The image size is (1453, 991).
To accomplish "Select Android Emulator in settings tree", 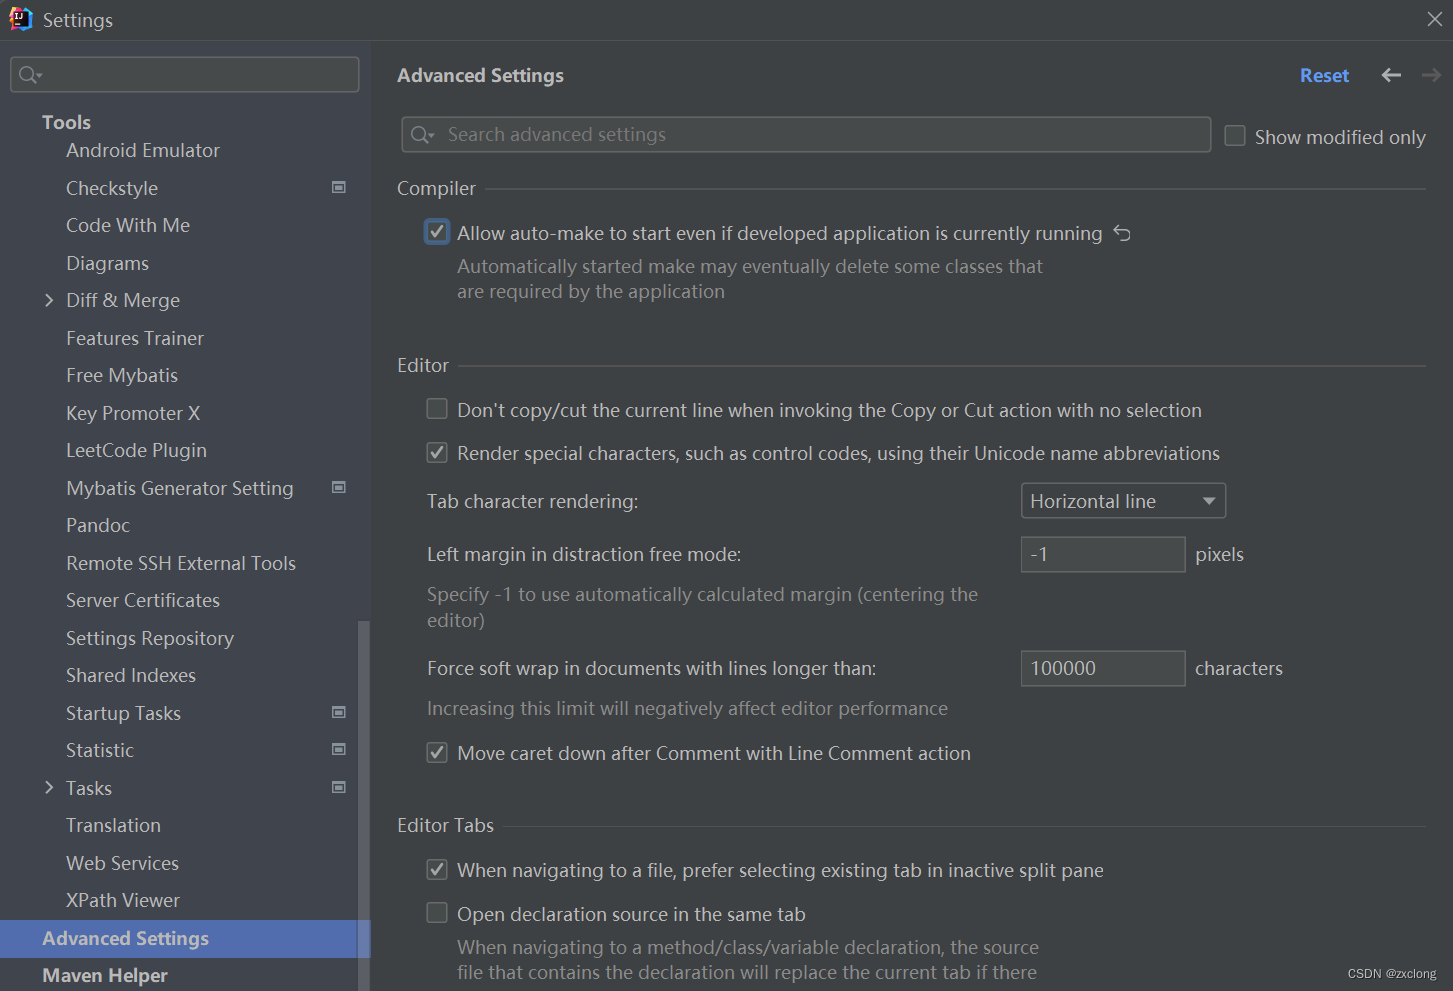I will click(143, 150).
